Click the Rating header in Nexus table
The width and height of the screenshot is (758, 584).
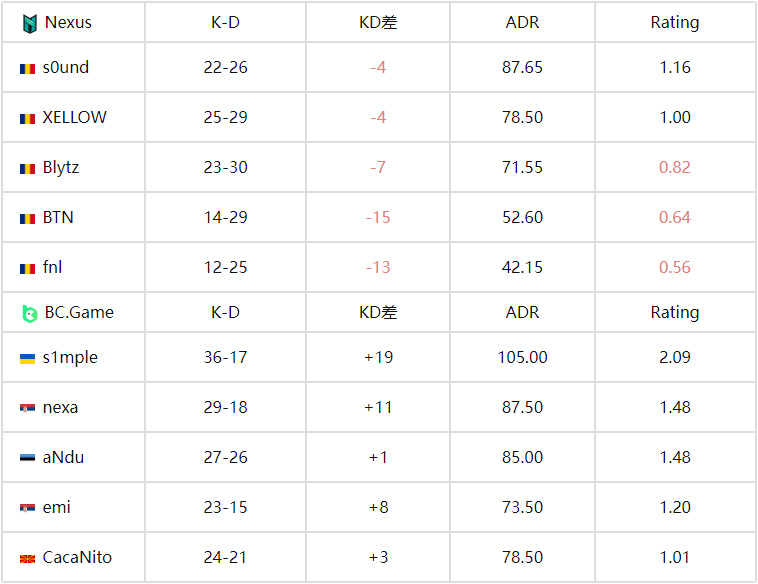coord(675,22)
